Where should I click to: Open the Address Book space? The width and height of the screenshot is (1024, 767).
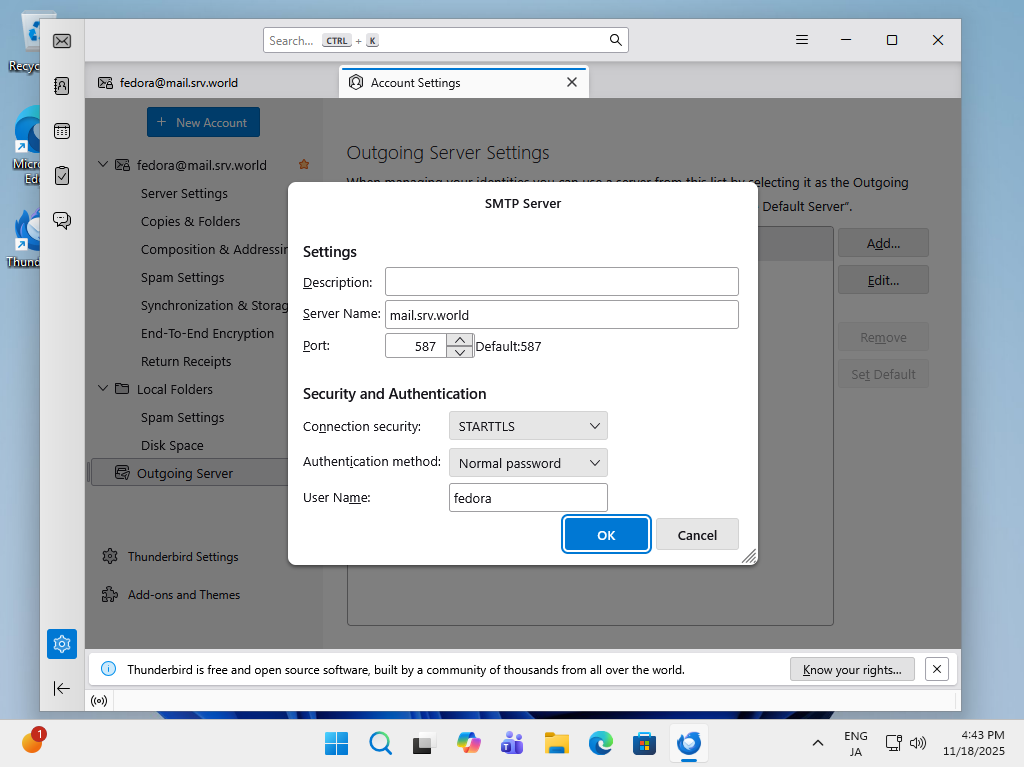pos(62,86)
